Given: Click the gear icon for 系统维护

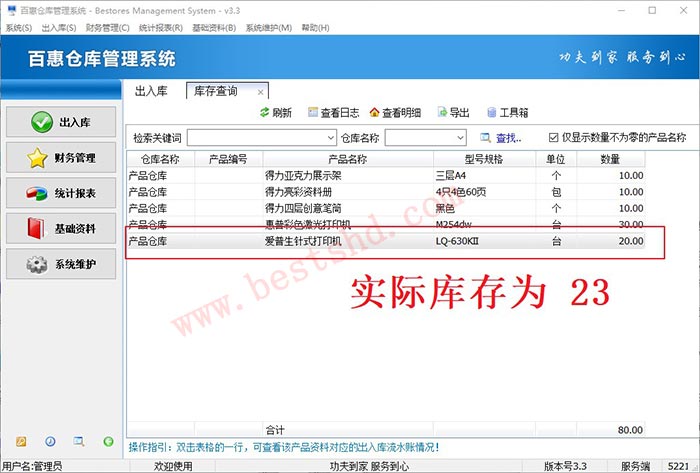Looking at the screenshot, I should click(x=37, y=264).
